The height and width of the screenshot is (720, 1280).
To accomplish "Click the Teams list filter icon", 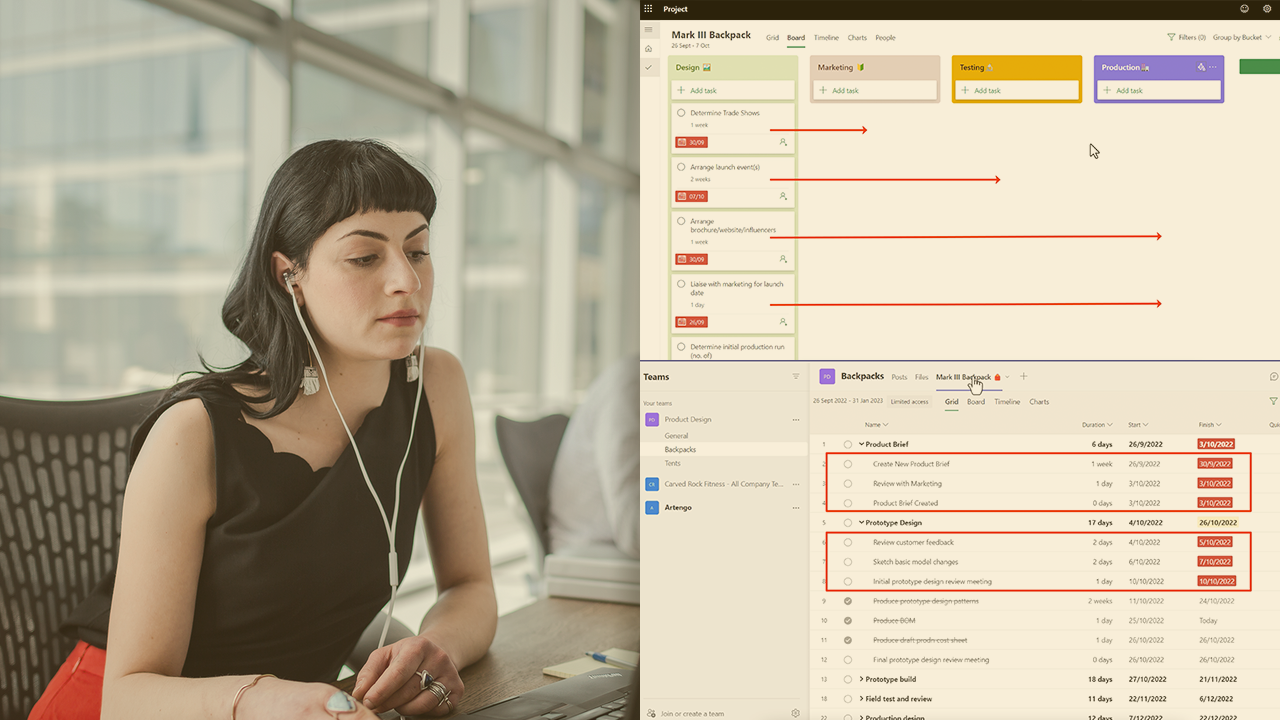I will (796, 377).
